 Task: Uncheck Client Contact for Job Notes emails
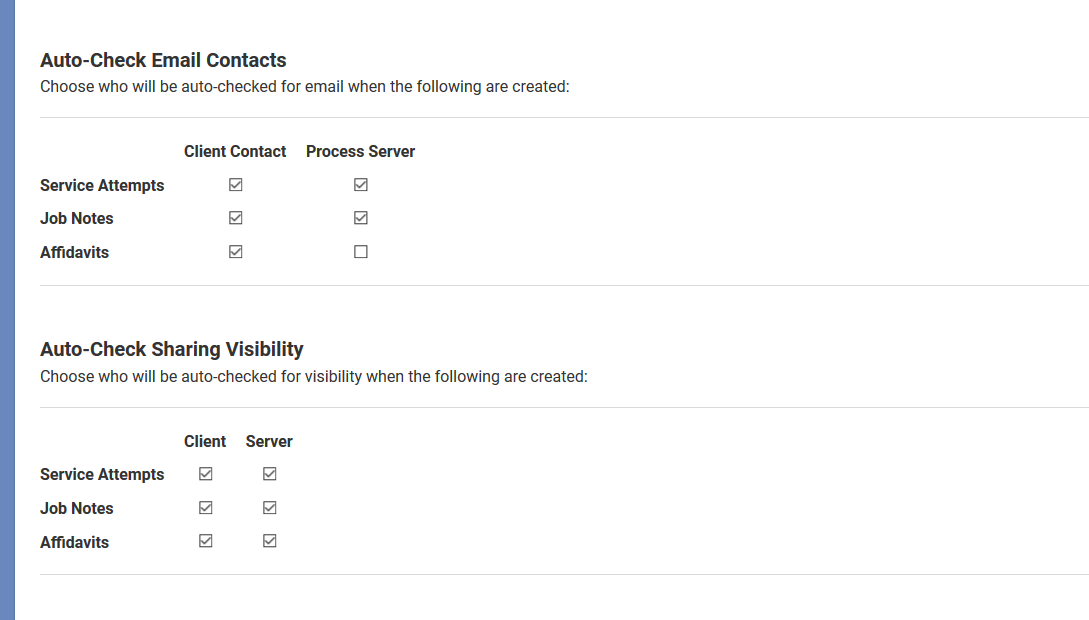point(235,218)
